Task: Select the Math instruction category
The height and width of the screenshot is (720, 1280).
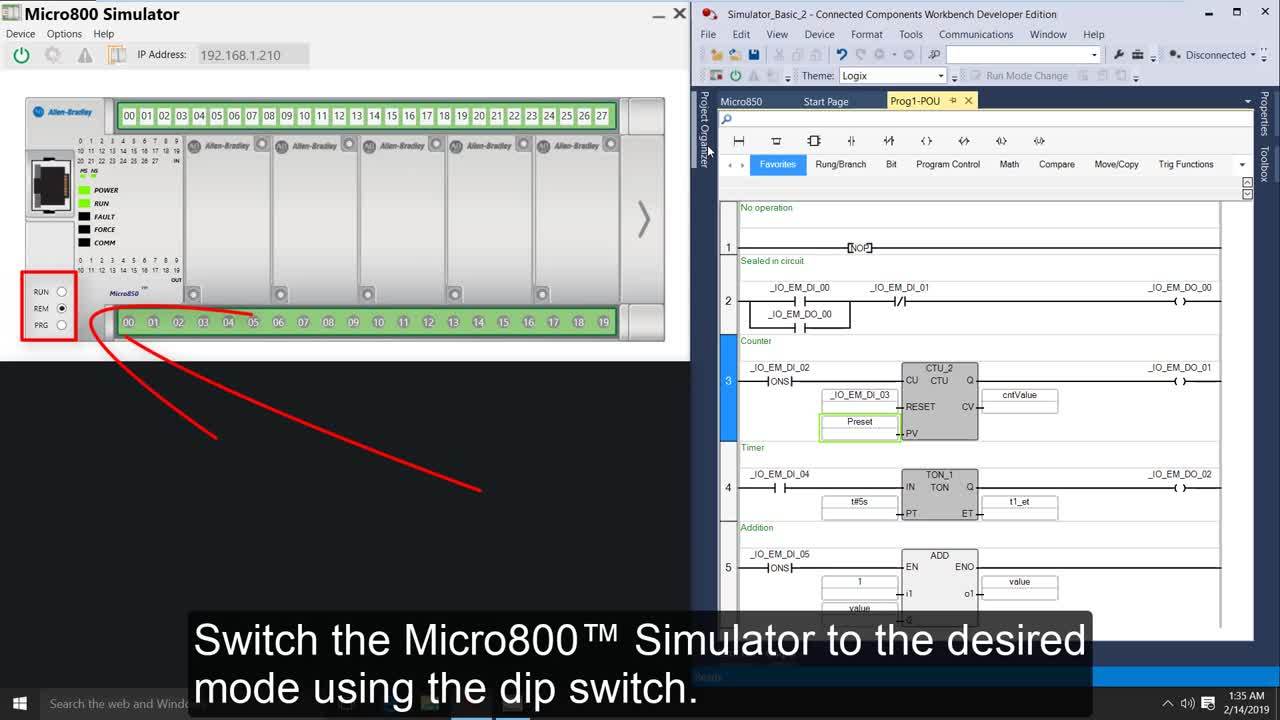Action: pyautogui.click(x=1010, y=165)
